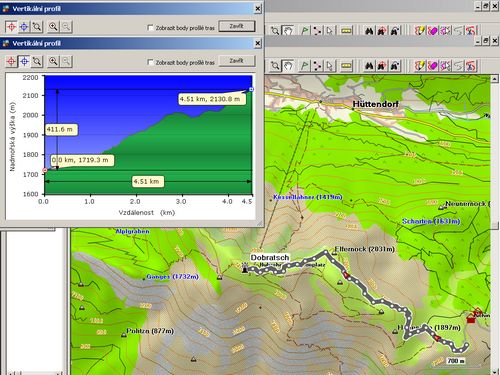Activate the zoom-area magnifier in front profile dialog
This screenshot has height=375, width=500.
click(37, 61)
